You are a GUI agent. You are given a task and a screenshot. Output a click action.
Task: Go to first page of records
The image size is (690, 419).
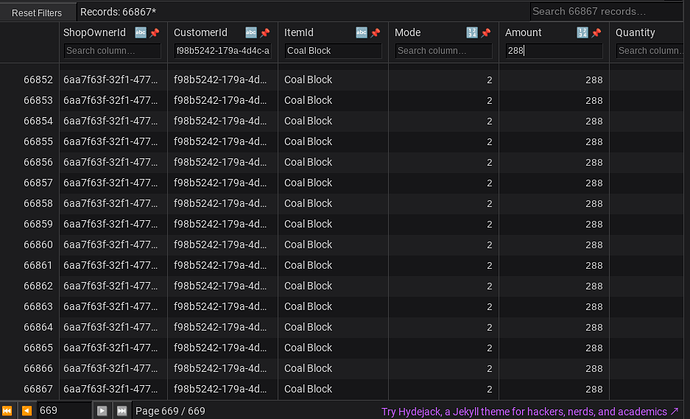pyautogui.click(x=7, y=411)
